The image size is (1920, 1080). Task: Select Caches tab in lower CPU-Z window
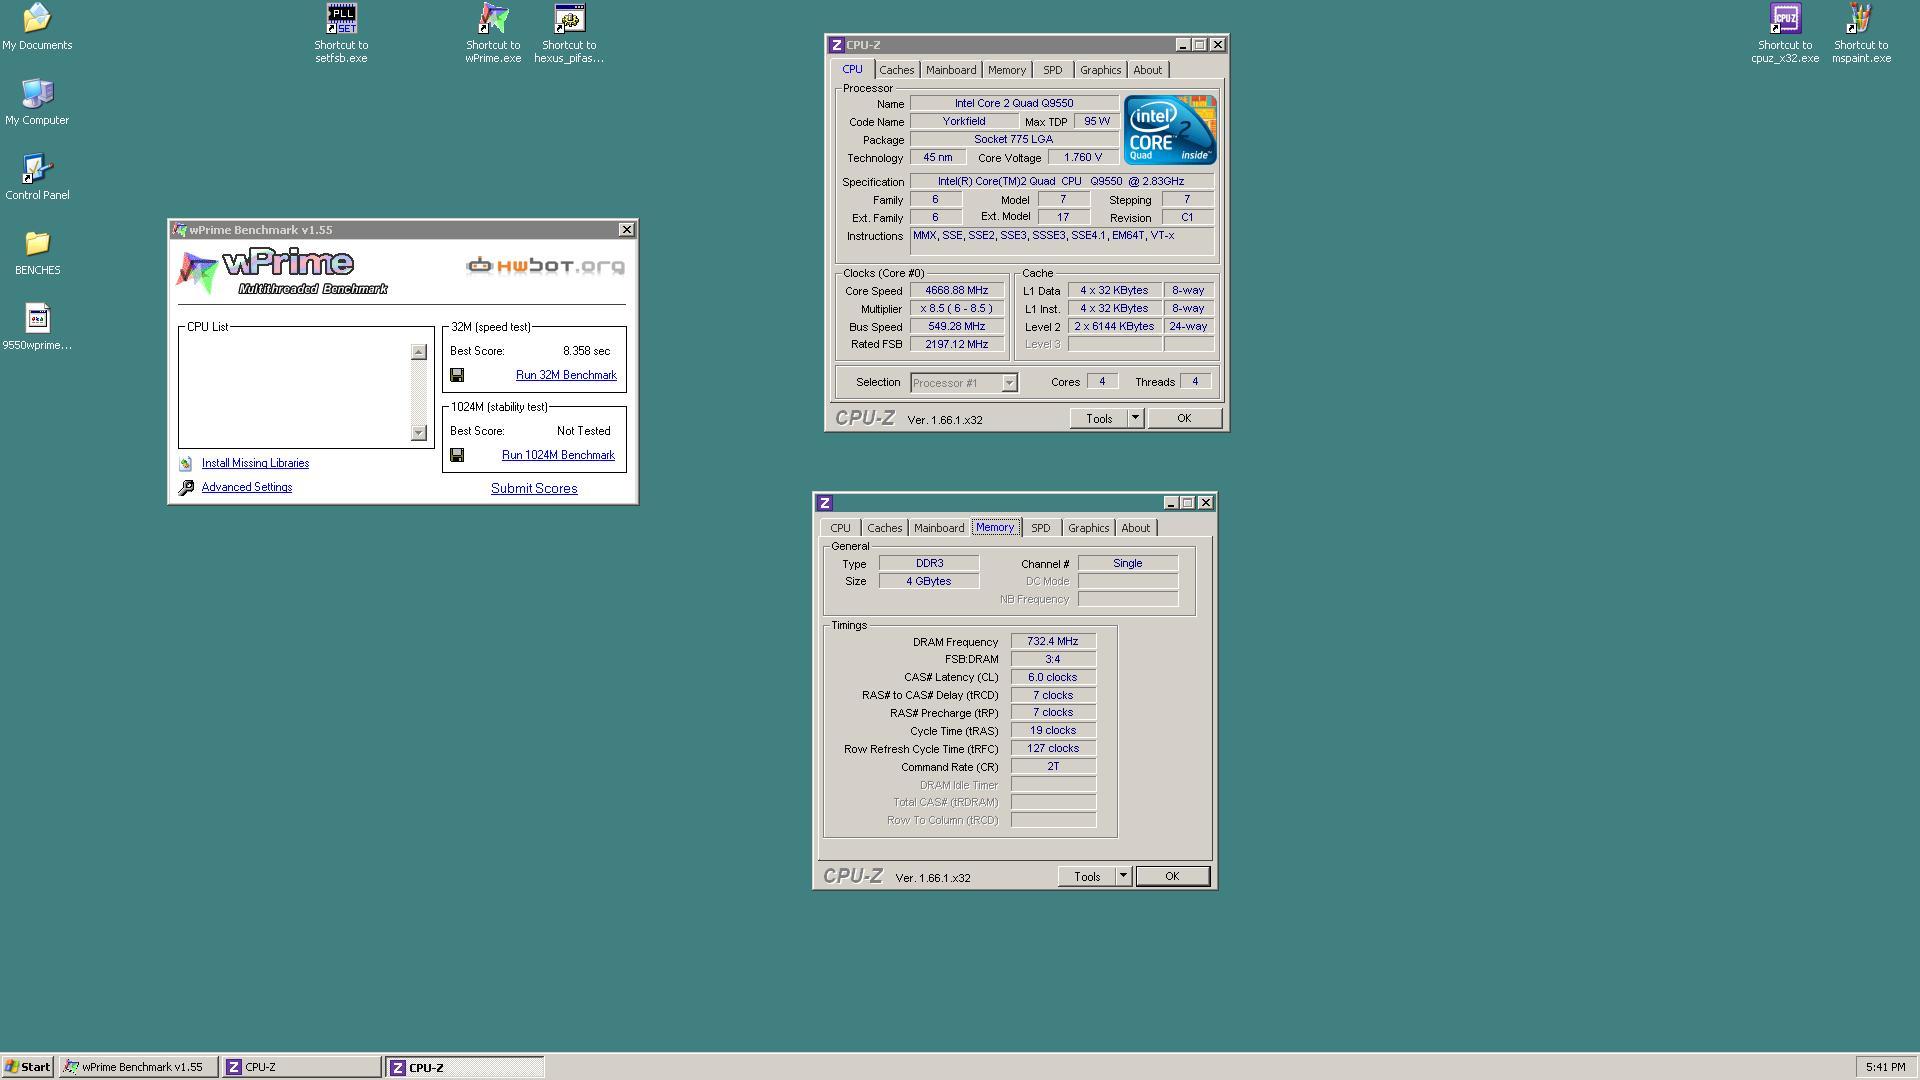884,528
